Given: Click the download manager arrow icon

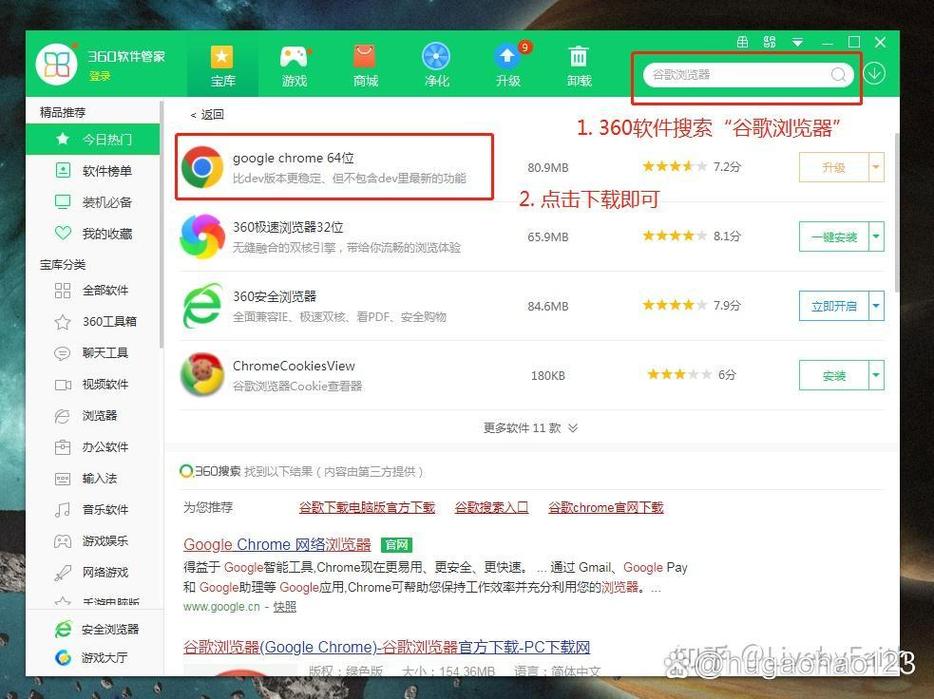Looking at the screenshot, I should 873,73.
